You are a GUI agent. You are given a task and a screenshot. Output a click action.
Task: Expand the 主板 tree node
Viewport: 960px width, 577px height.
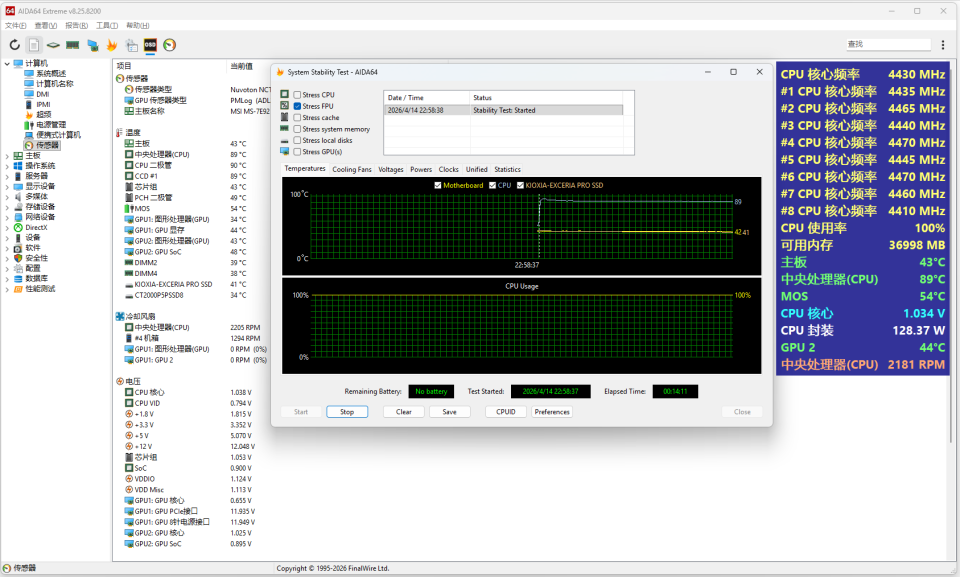[7, 156]
